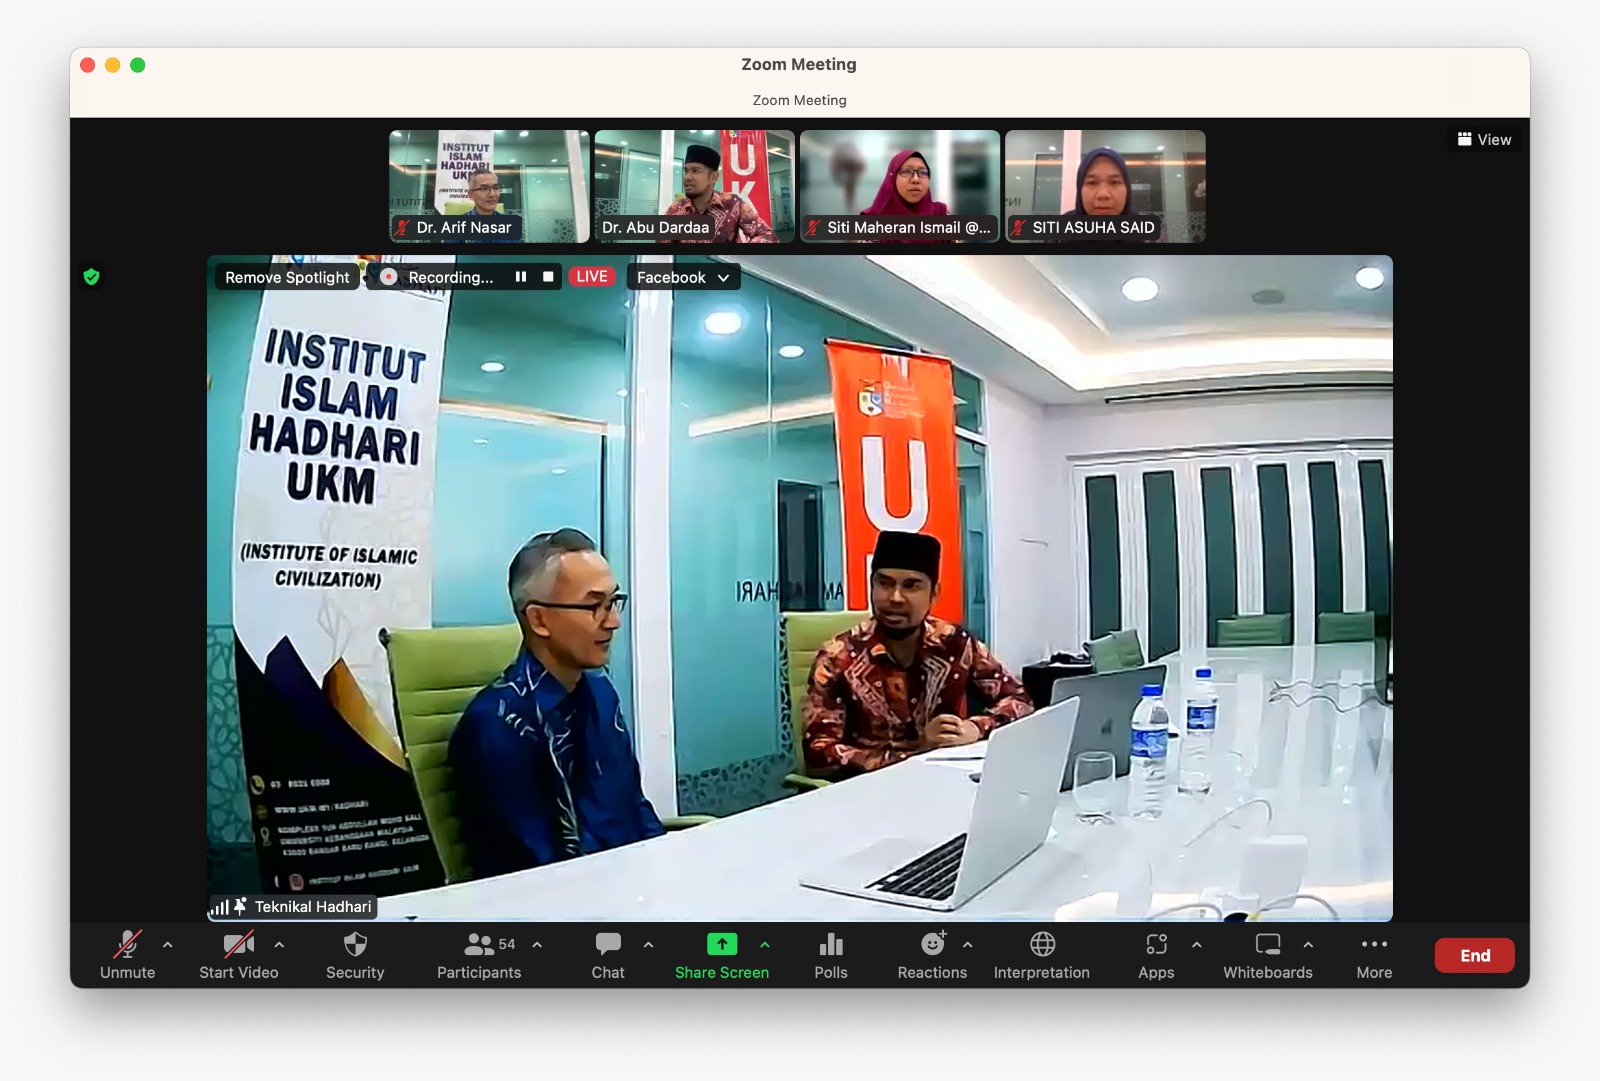Expand audio options arrow beside Unmute
1600x1081 pixels.
(x=168, y=944)
